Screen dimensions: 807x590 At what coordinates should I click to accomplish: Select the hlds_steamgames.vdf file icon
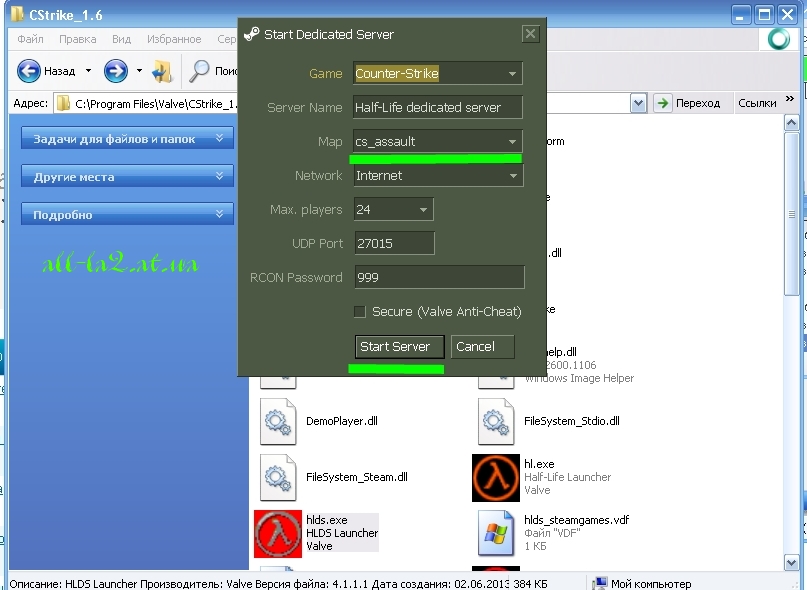tap(496, 533)
